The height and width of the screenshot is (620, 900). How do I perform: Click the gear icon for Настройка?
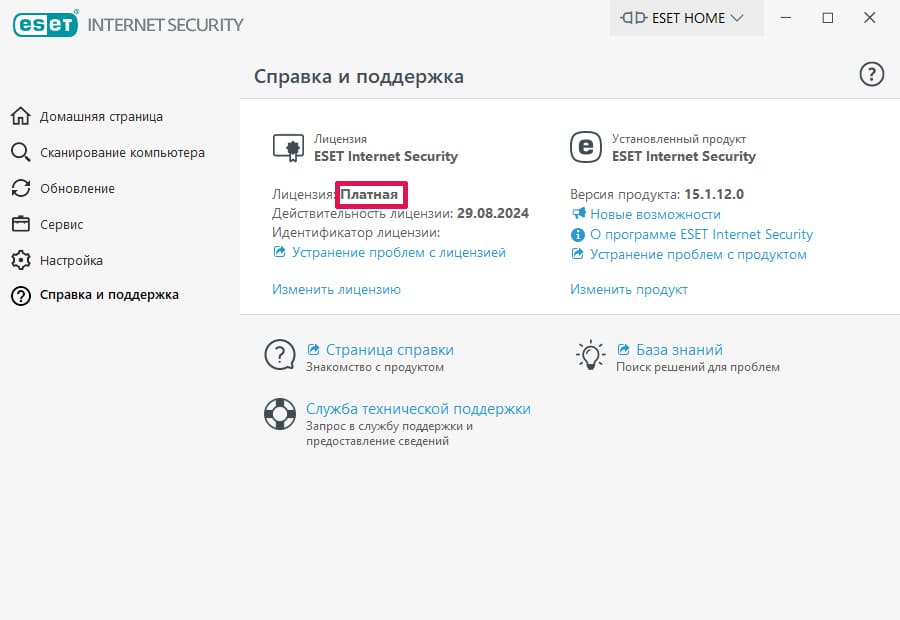pos(21,260)
